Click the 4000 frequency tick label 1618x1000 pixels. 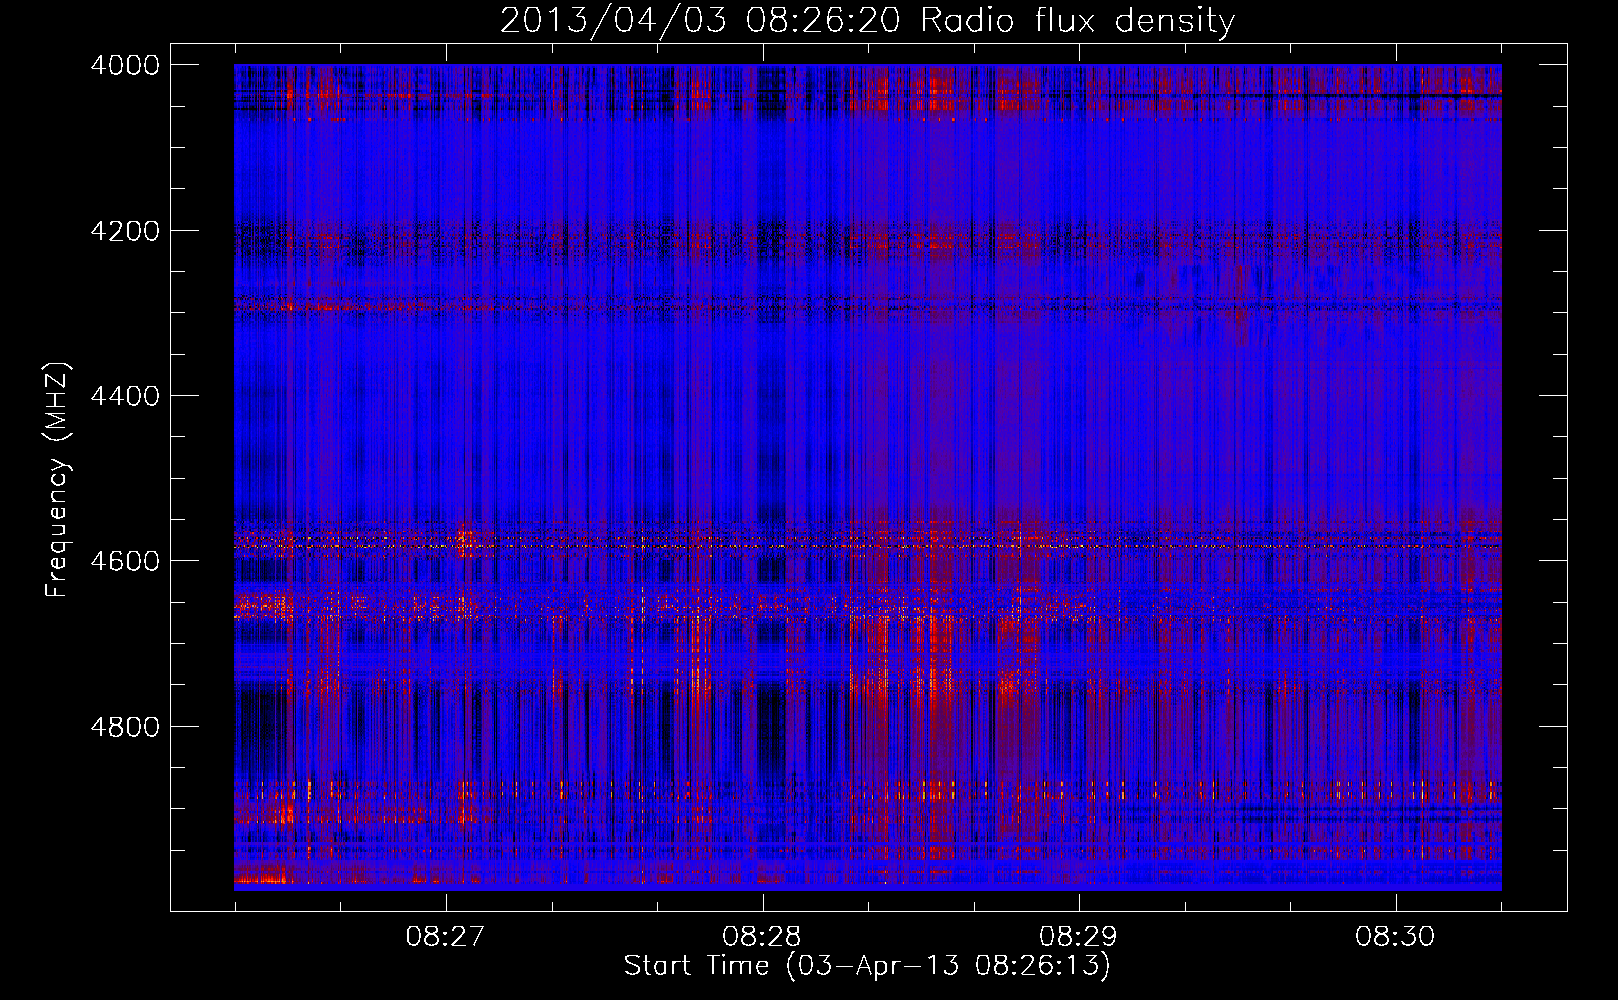pos(125,65)
